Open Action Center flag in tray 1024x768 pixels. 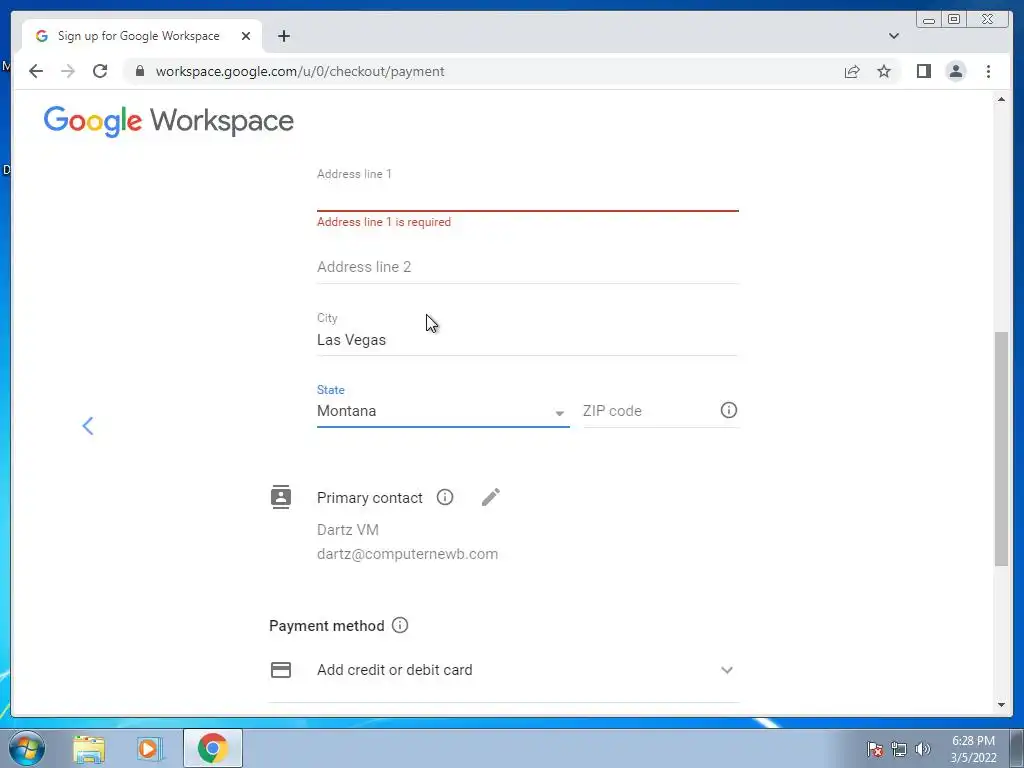(875, 749)
